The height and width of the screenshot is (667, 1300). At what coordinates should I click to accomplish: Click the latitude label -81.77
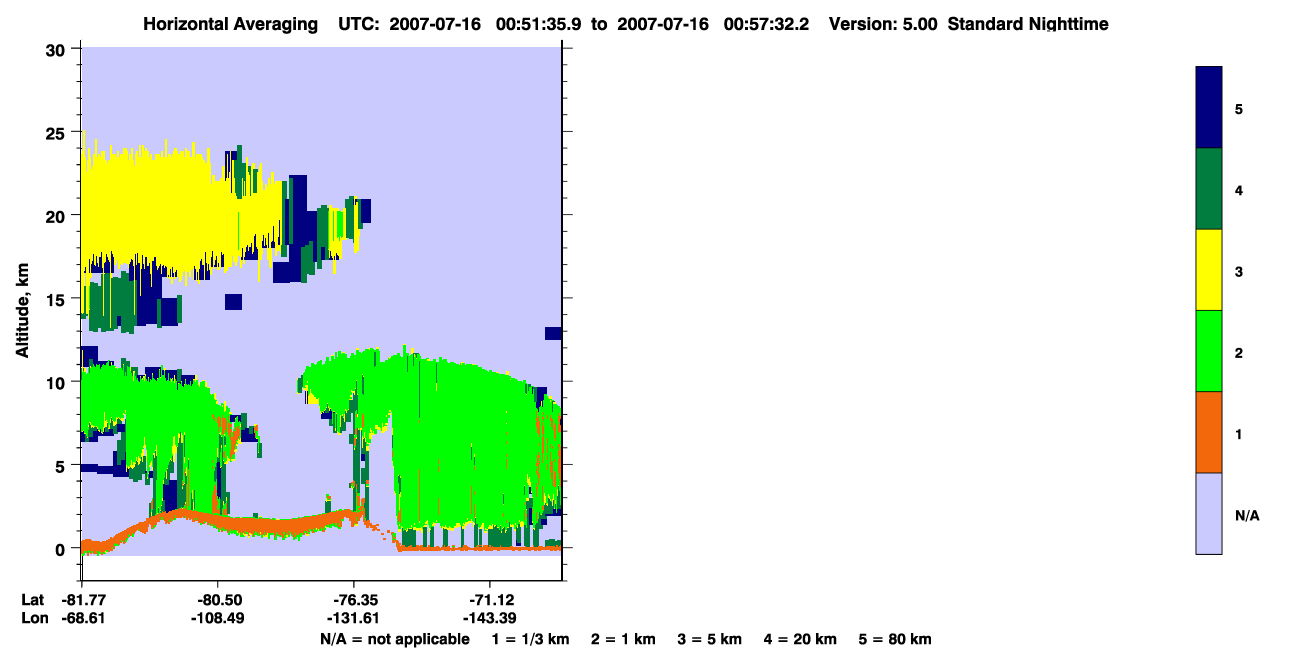83,600
